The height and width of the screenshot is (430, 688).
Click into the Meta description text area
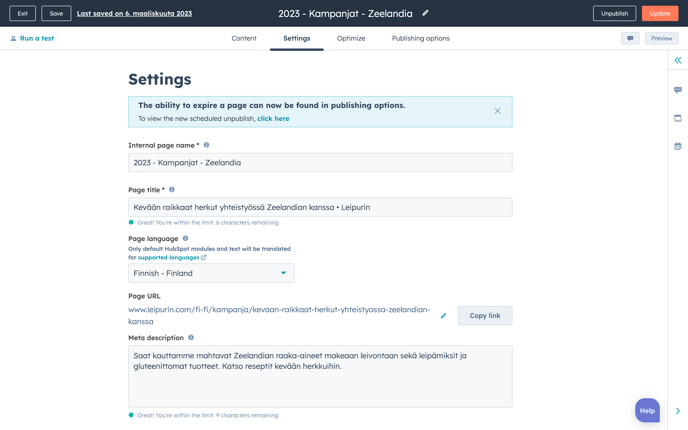pos(320,376)
